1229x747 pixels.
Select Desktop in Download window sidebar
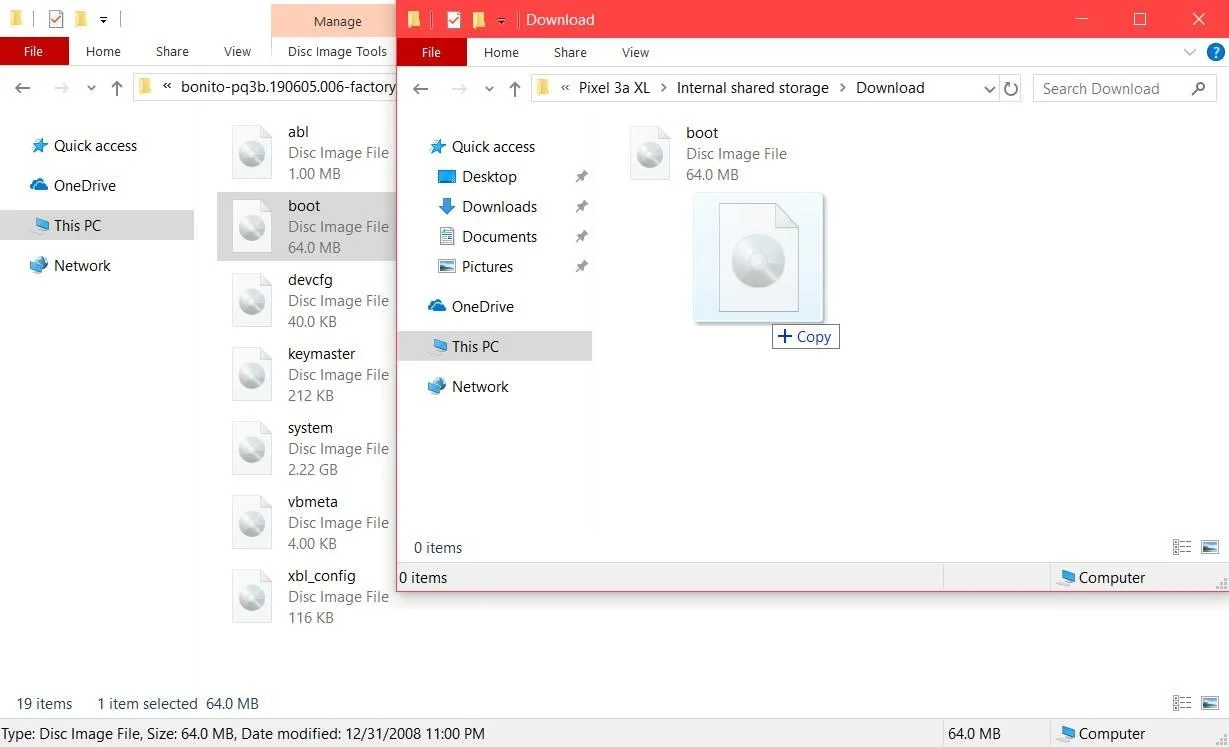click(x=489, y=176)
